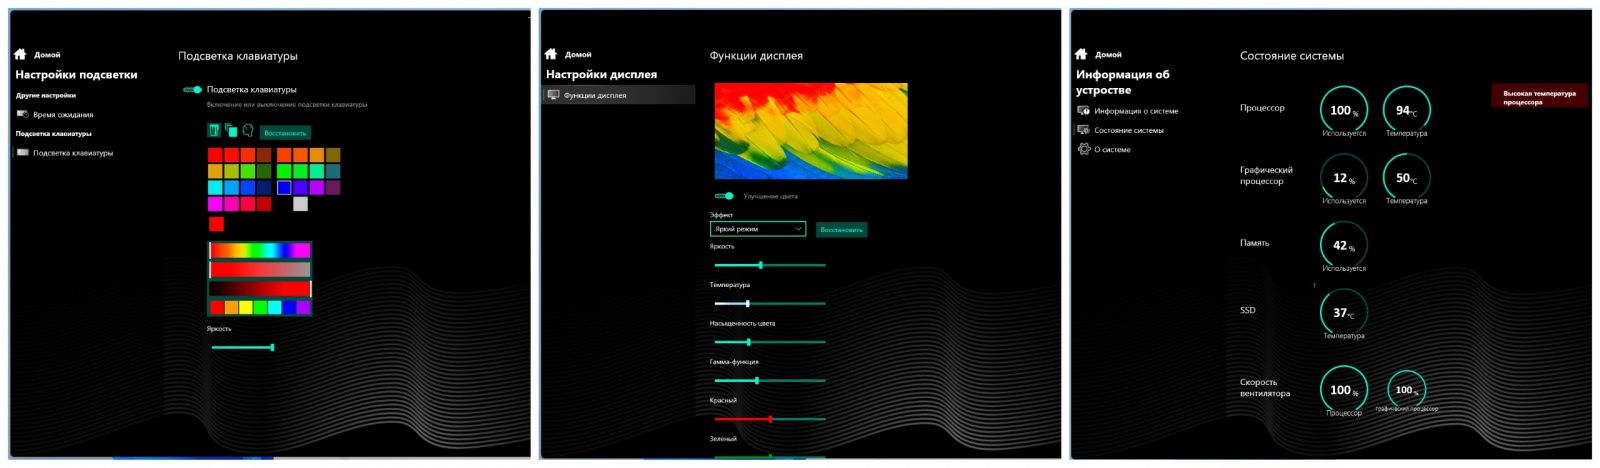Click second (copy-style) lighting mode icon
Image resolution: width=1600 pixels, height=468 pixels.
pos(231,130)
